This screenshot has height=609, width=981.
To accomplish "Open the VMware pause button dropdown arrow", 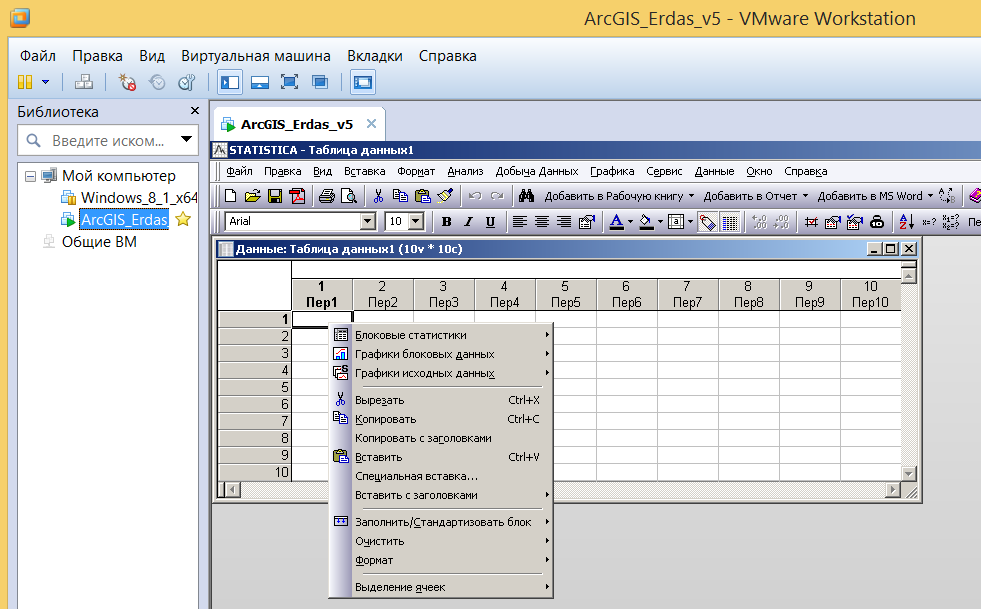I will point(46,82).
